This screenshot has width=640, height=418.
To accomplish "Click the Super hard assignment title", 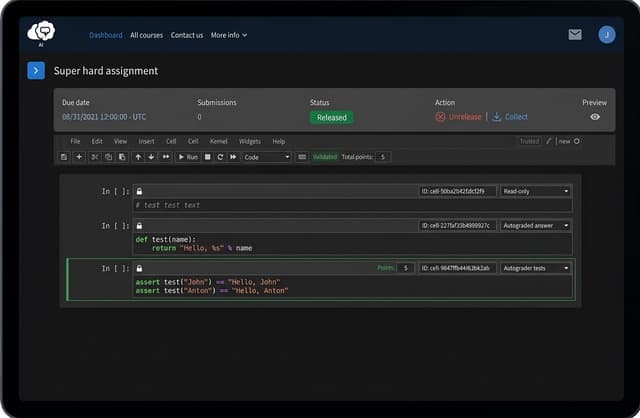I will click(106, 71).
